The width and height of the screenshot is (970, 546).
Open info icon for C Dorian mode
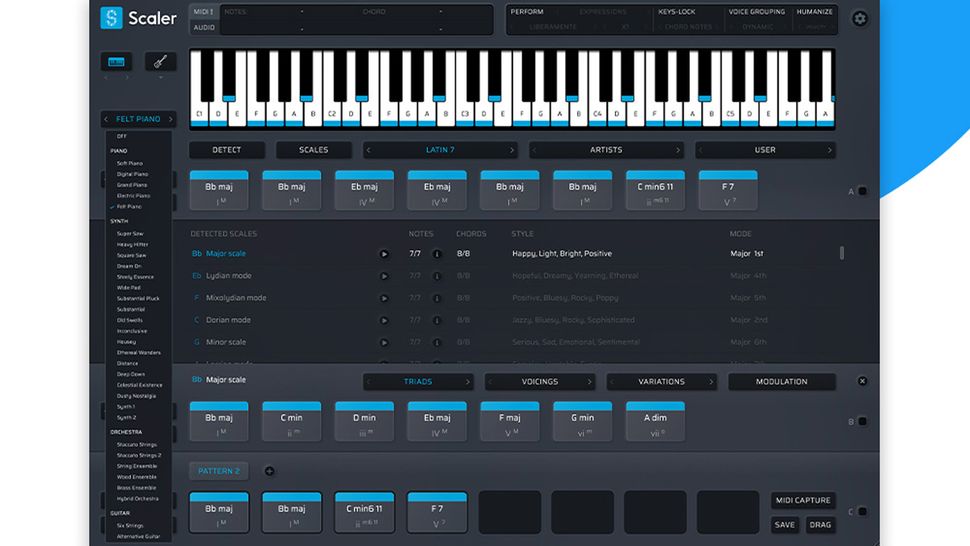click(437, 320)
